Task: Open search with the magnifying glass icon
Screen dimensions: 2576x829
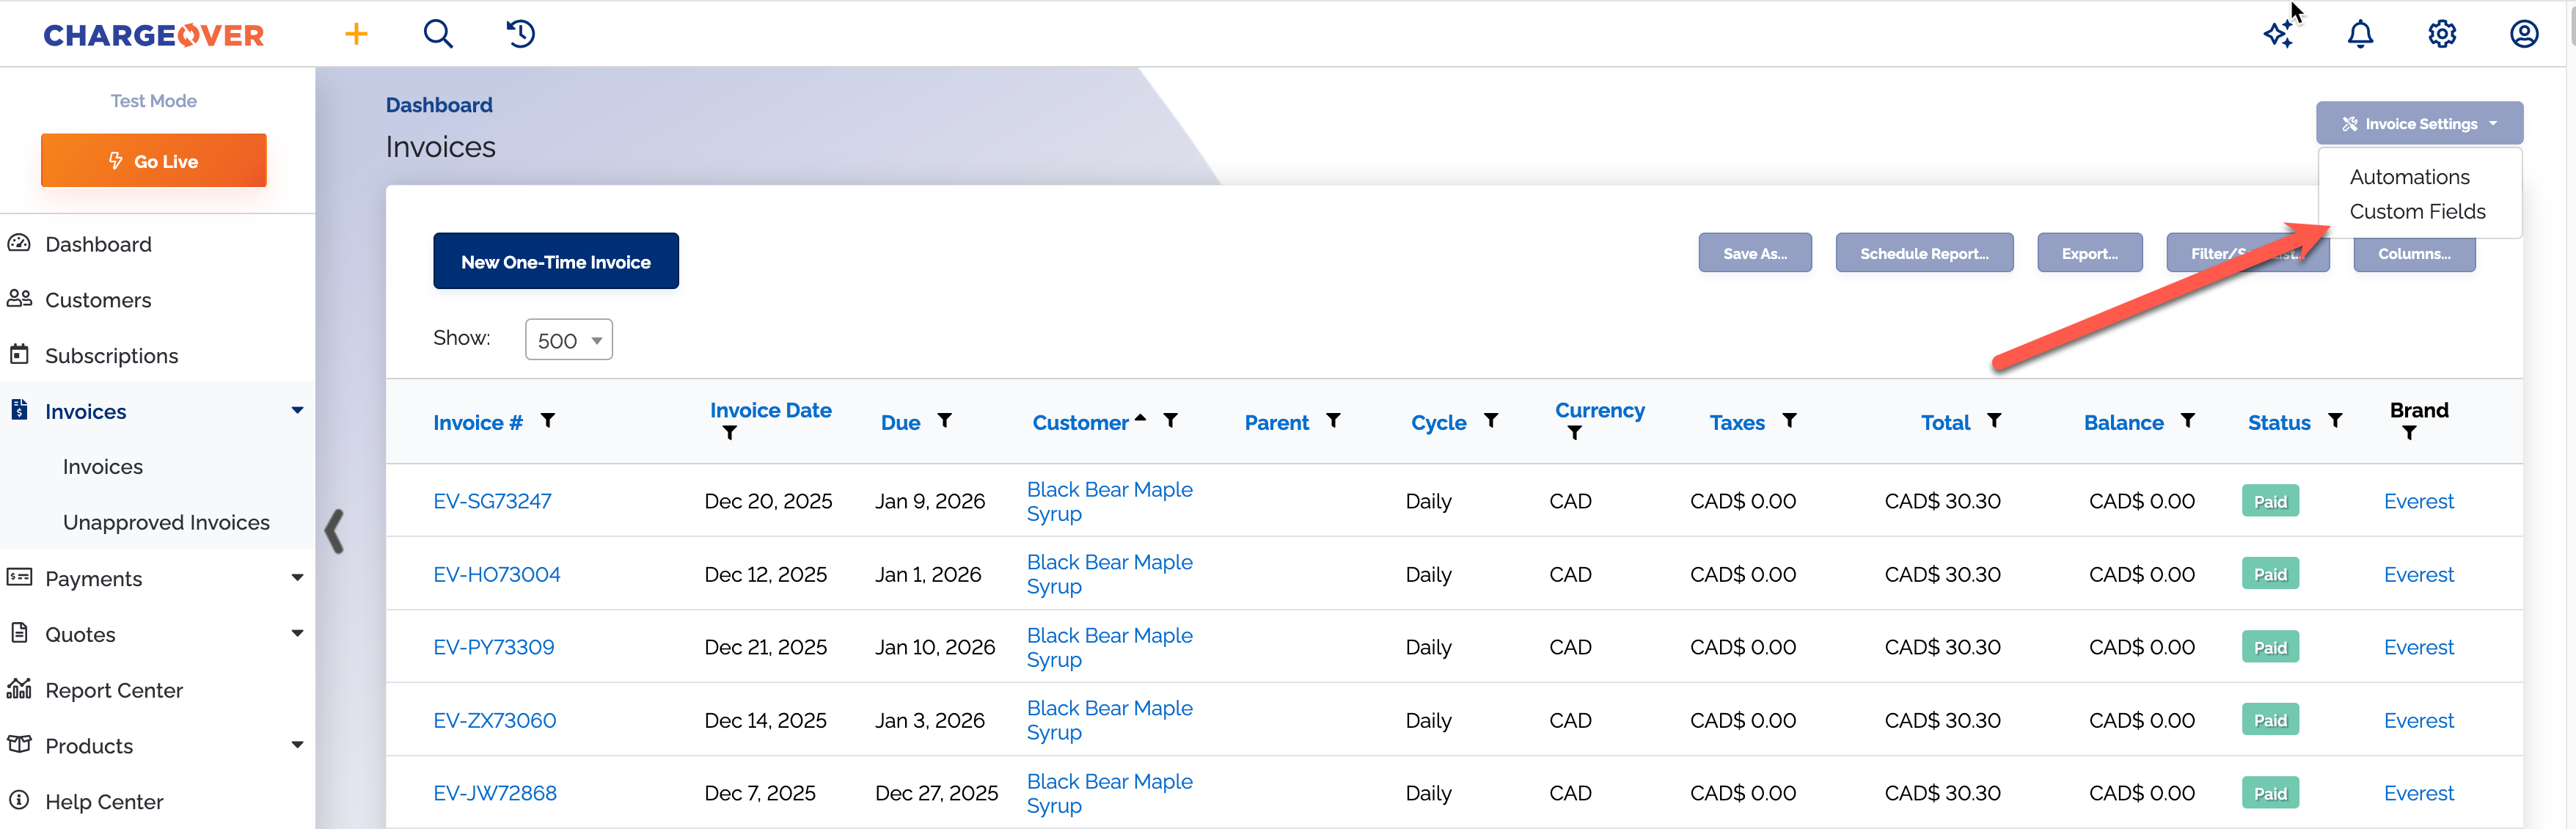Action: pos(438,34)
